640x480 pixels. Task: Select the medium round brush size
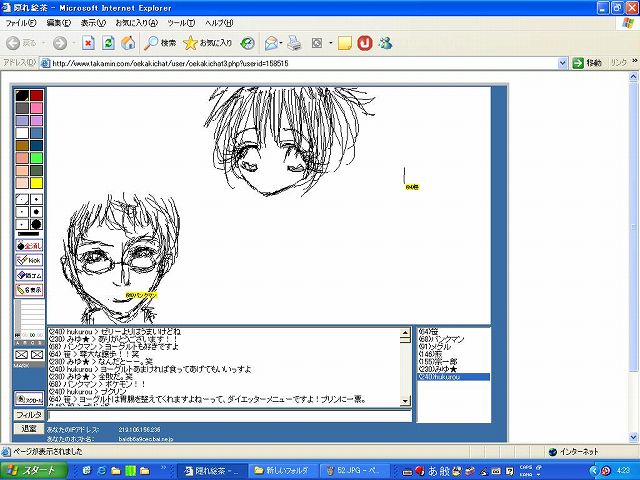[x=36, y=212]
